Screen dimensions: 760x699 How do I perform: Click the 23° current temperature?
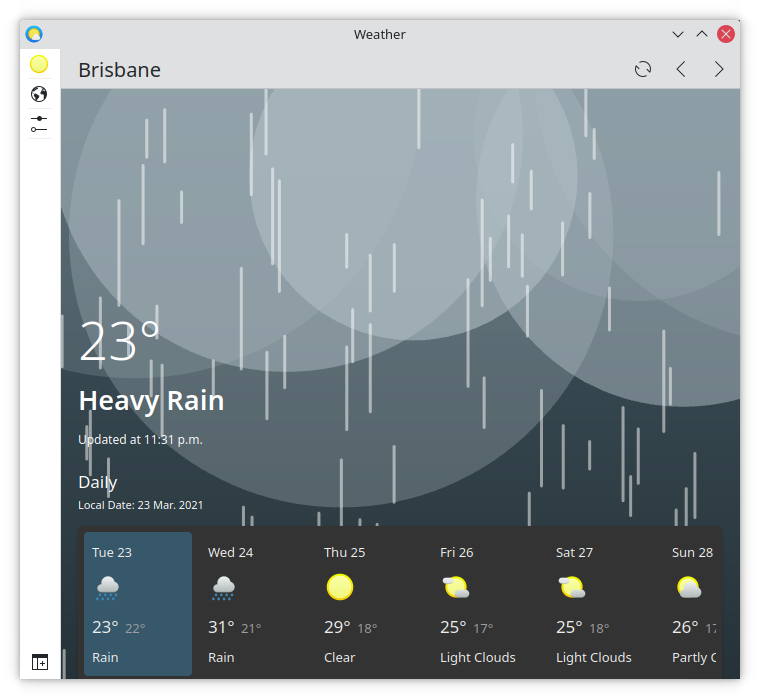point(120,342)
